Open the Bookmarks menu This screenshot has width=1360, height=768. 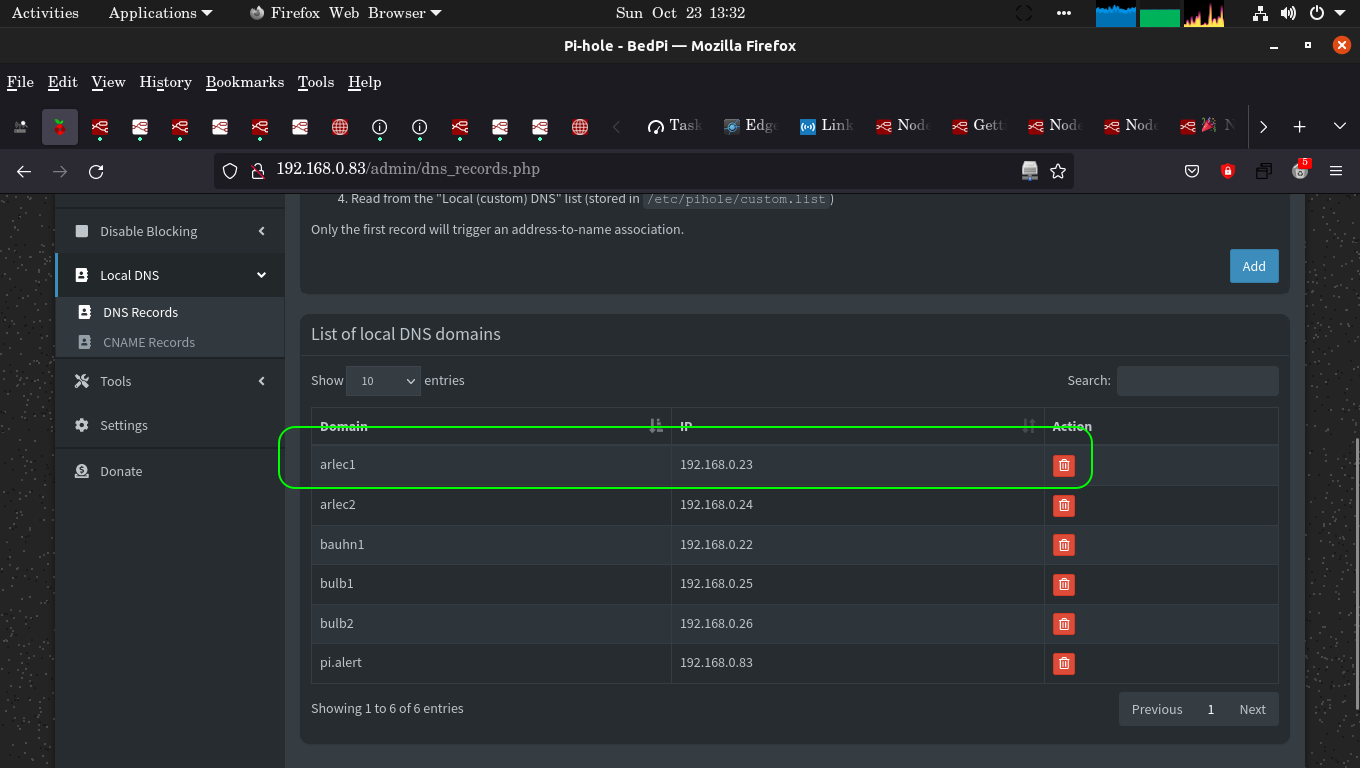(x=245, y=82)
